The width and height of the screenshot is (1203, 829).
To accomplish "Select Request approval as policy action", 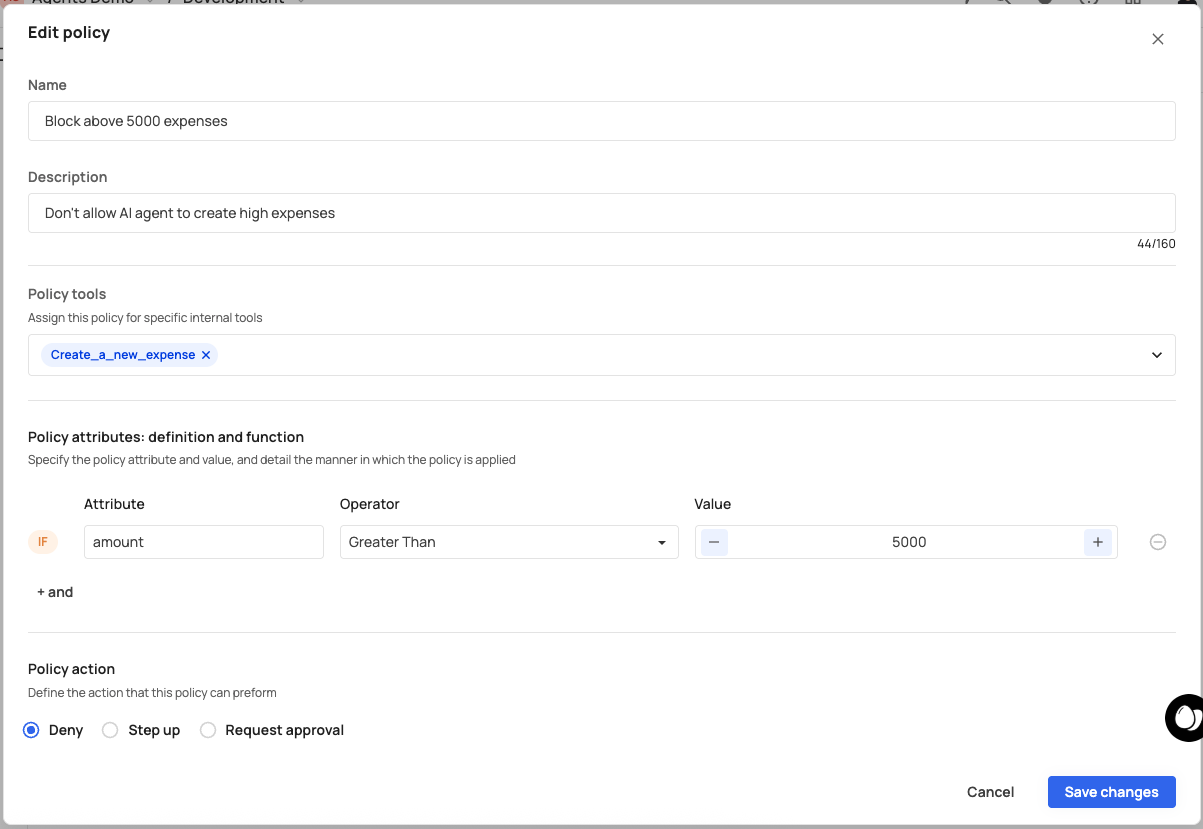I will [x=208, y=730].
